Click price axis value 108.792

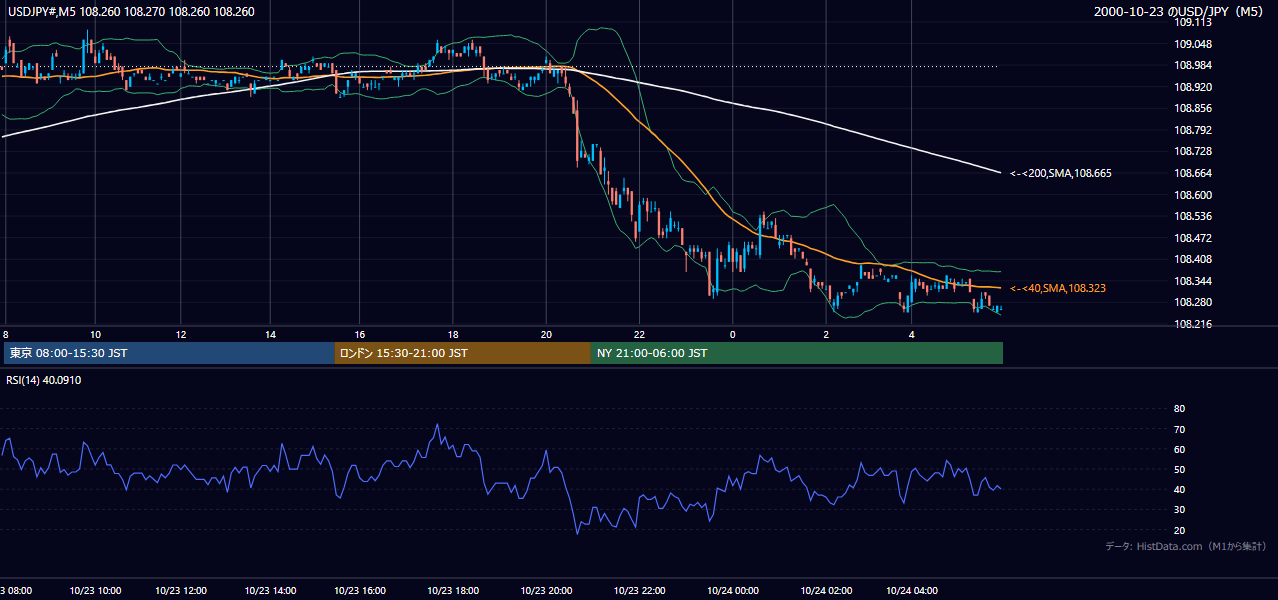point(1193,130)
